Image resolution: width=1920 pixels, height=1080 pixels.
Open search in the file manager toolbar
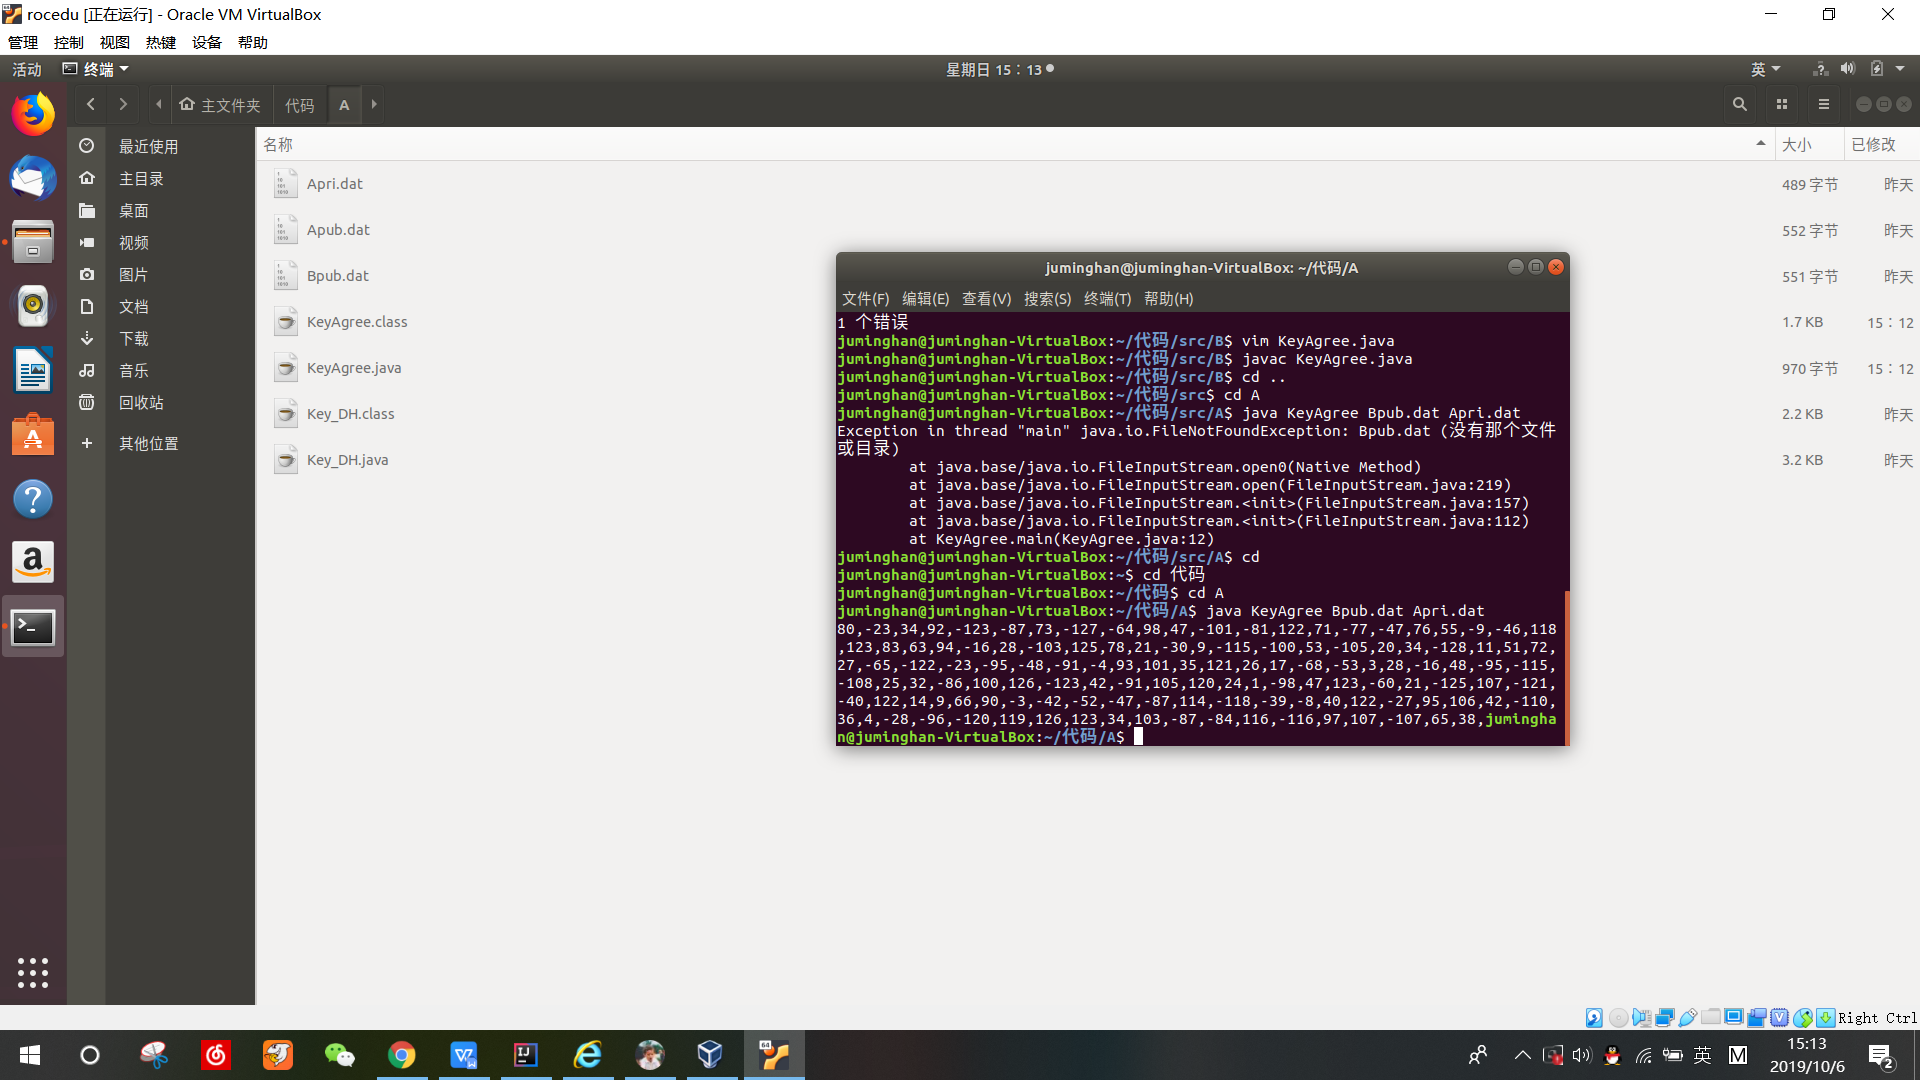pyautogui.click(x=1740, y=104)
